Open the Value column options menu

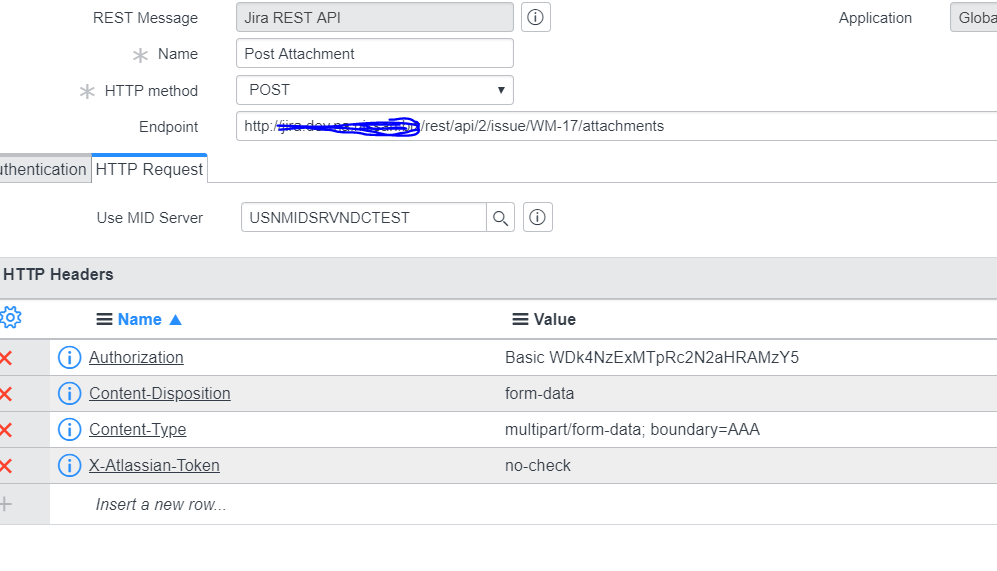tap(520, 319)
